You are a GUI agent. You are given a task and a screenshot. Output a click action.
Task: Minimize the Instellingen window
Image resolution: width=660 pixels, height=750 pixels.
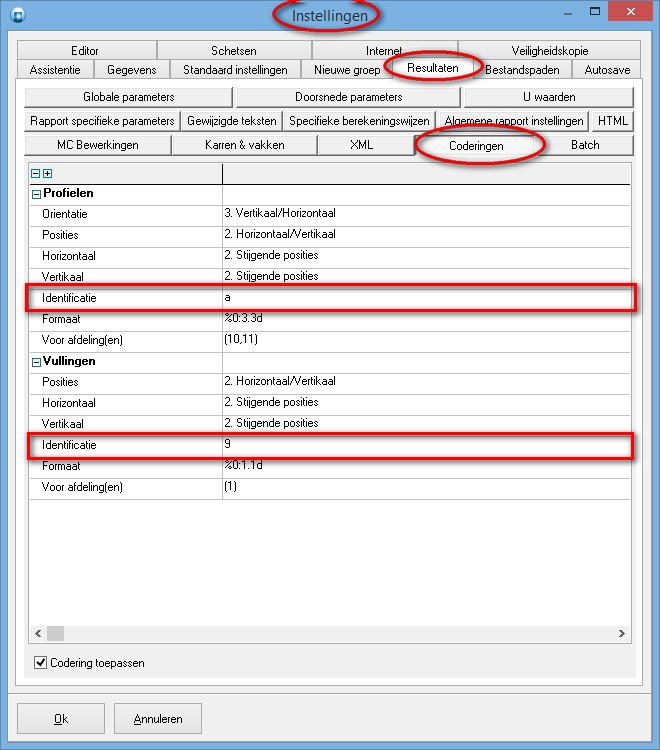[568, 12]
